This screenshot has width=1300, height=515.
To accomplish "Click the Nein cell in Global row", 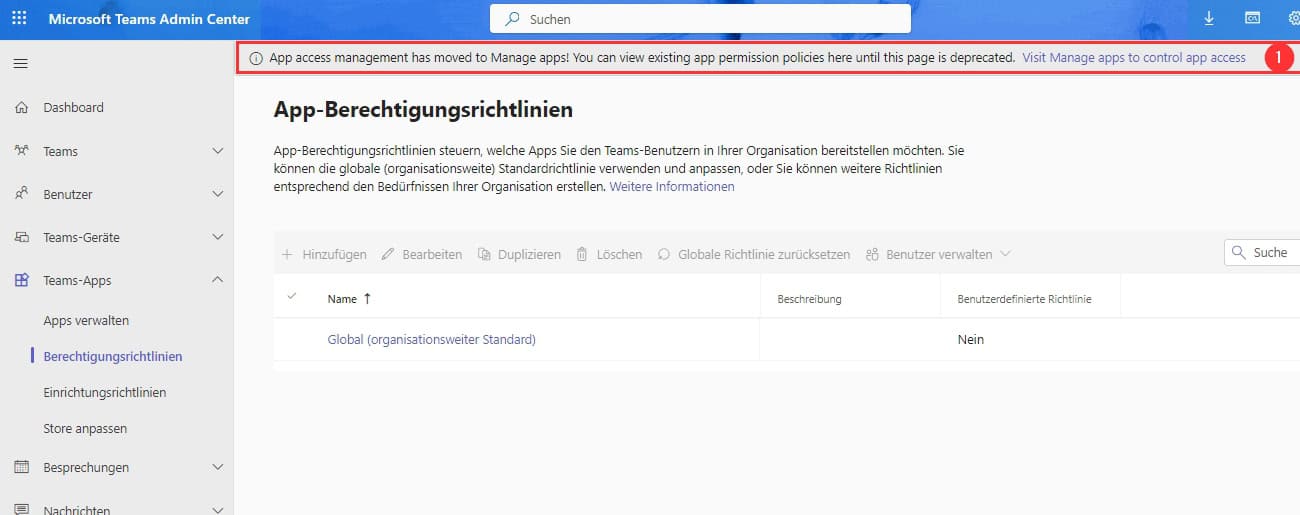I will 971,340.
